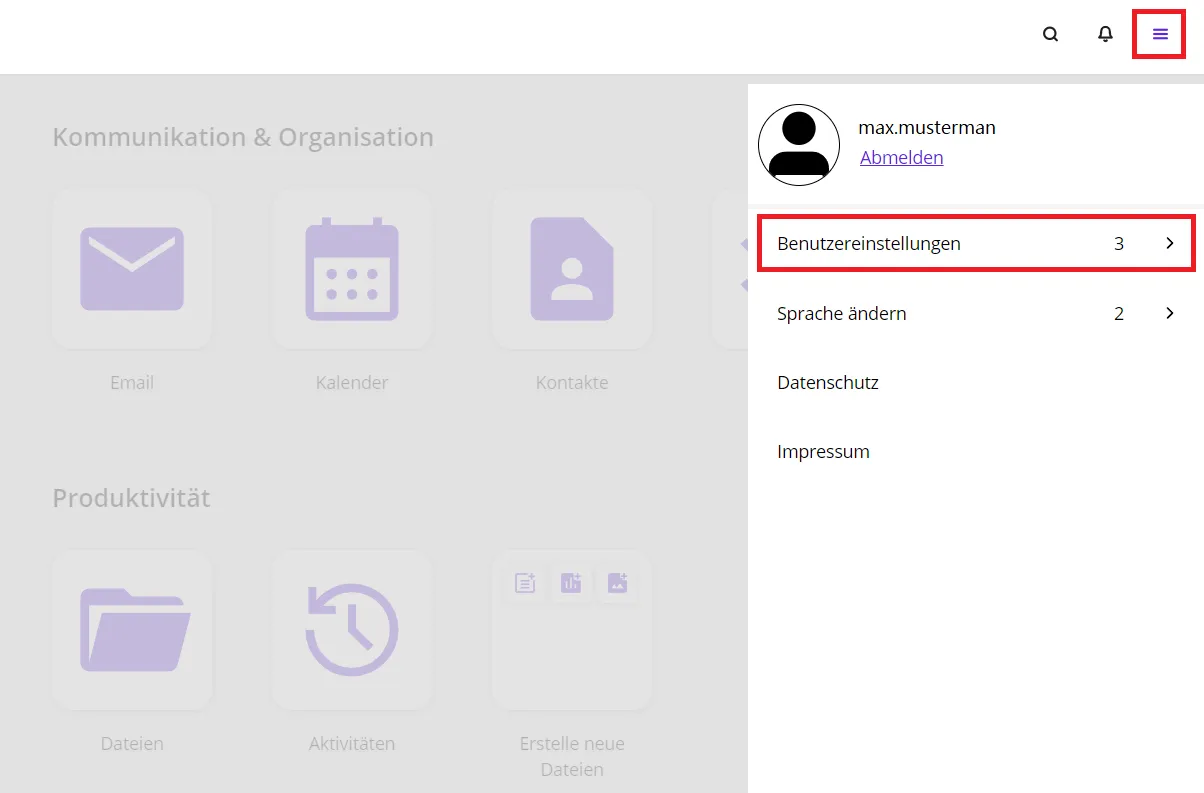Click the Abmelden logout link

click(x=901, y=157)
